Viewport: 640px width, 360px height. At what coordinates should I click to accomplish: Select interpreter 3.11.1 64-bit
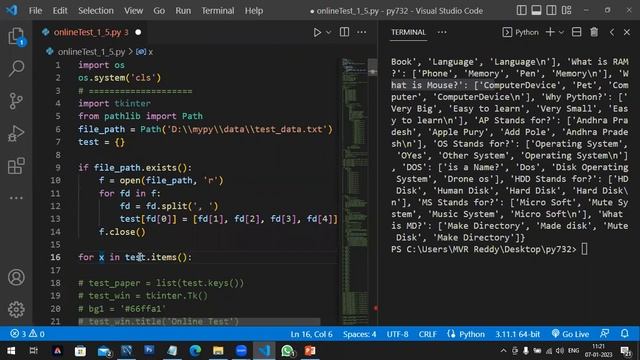(x=518, y=334)
